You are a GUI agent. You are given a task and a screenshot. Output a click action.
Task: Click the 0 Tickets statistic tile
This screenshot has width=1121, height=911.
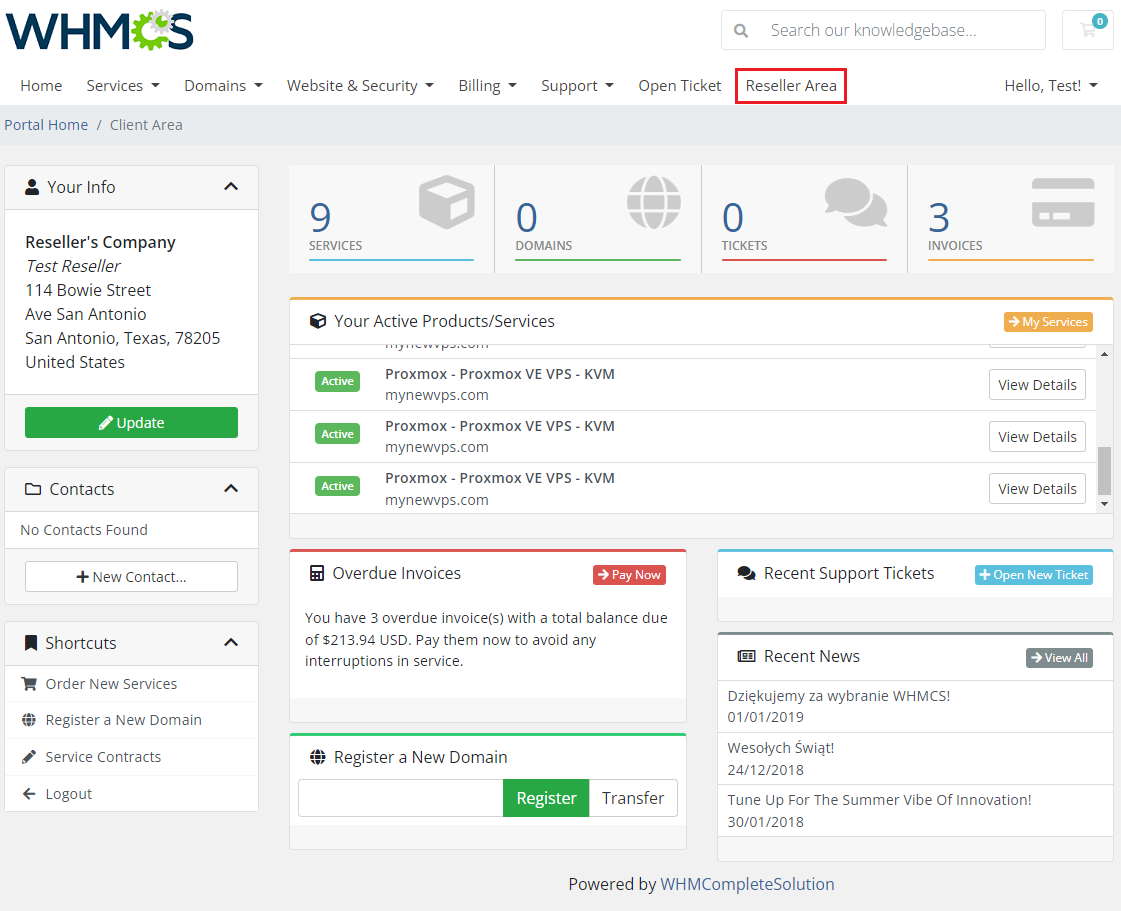[804, 219]
